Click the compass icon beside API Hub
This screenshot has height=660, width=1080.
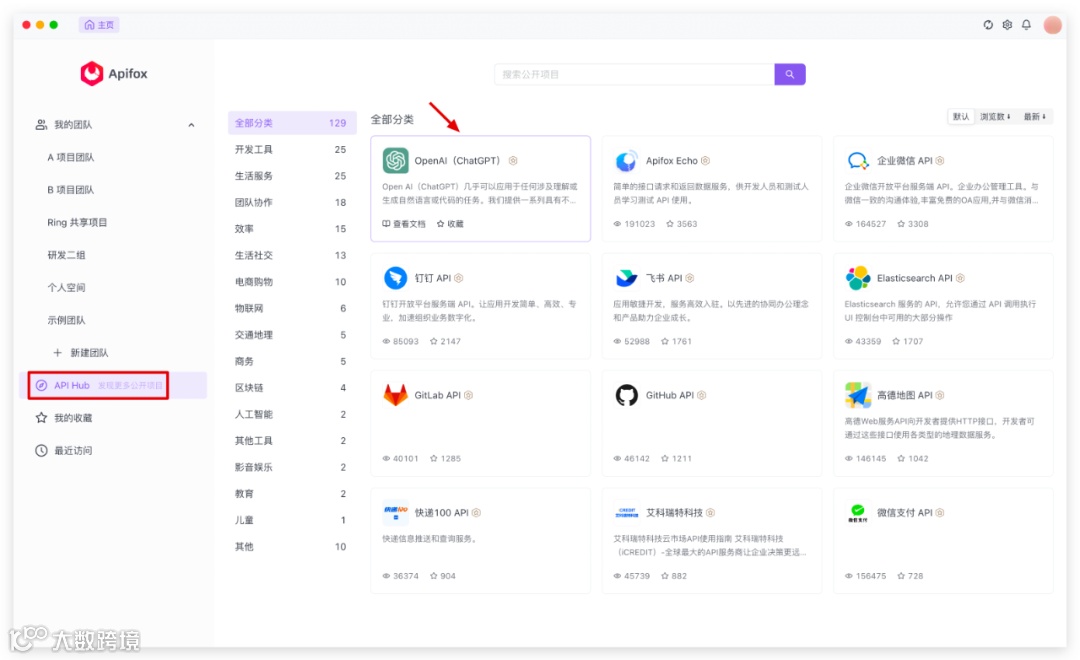click(x=41, y=385)
